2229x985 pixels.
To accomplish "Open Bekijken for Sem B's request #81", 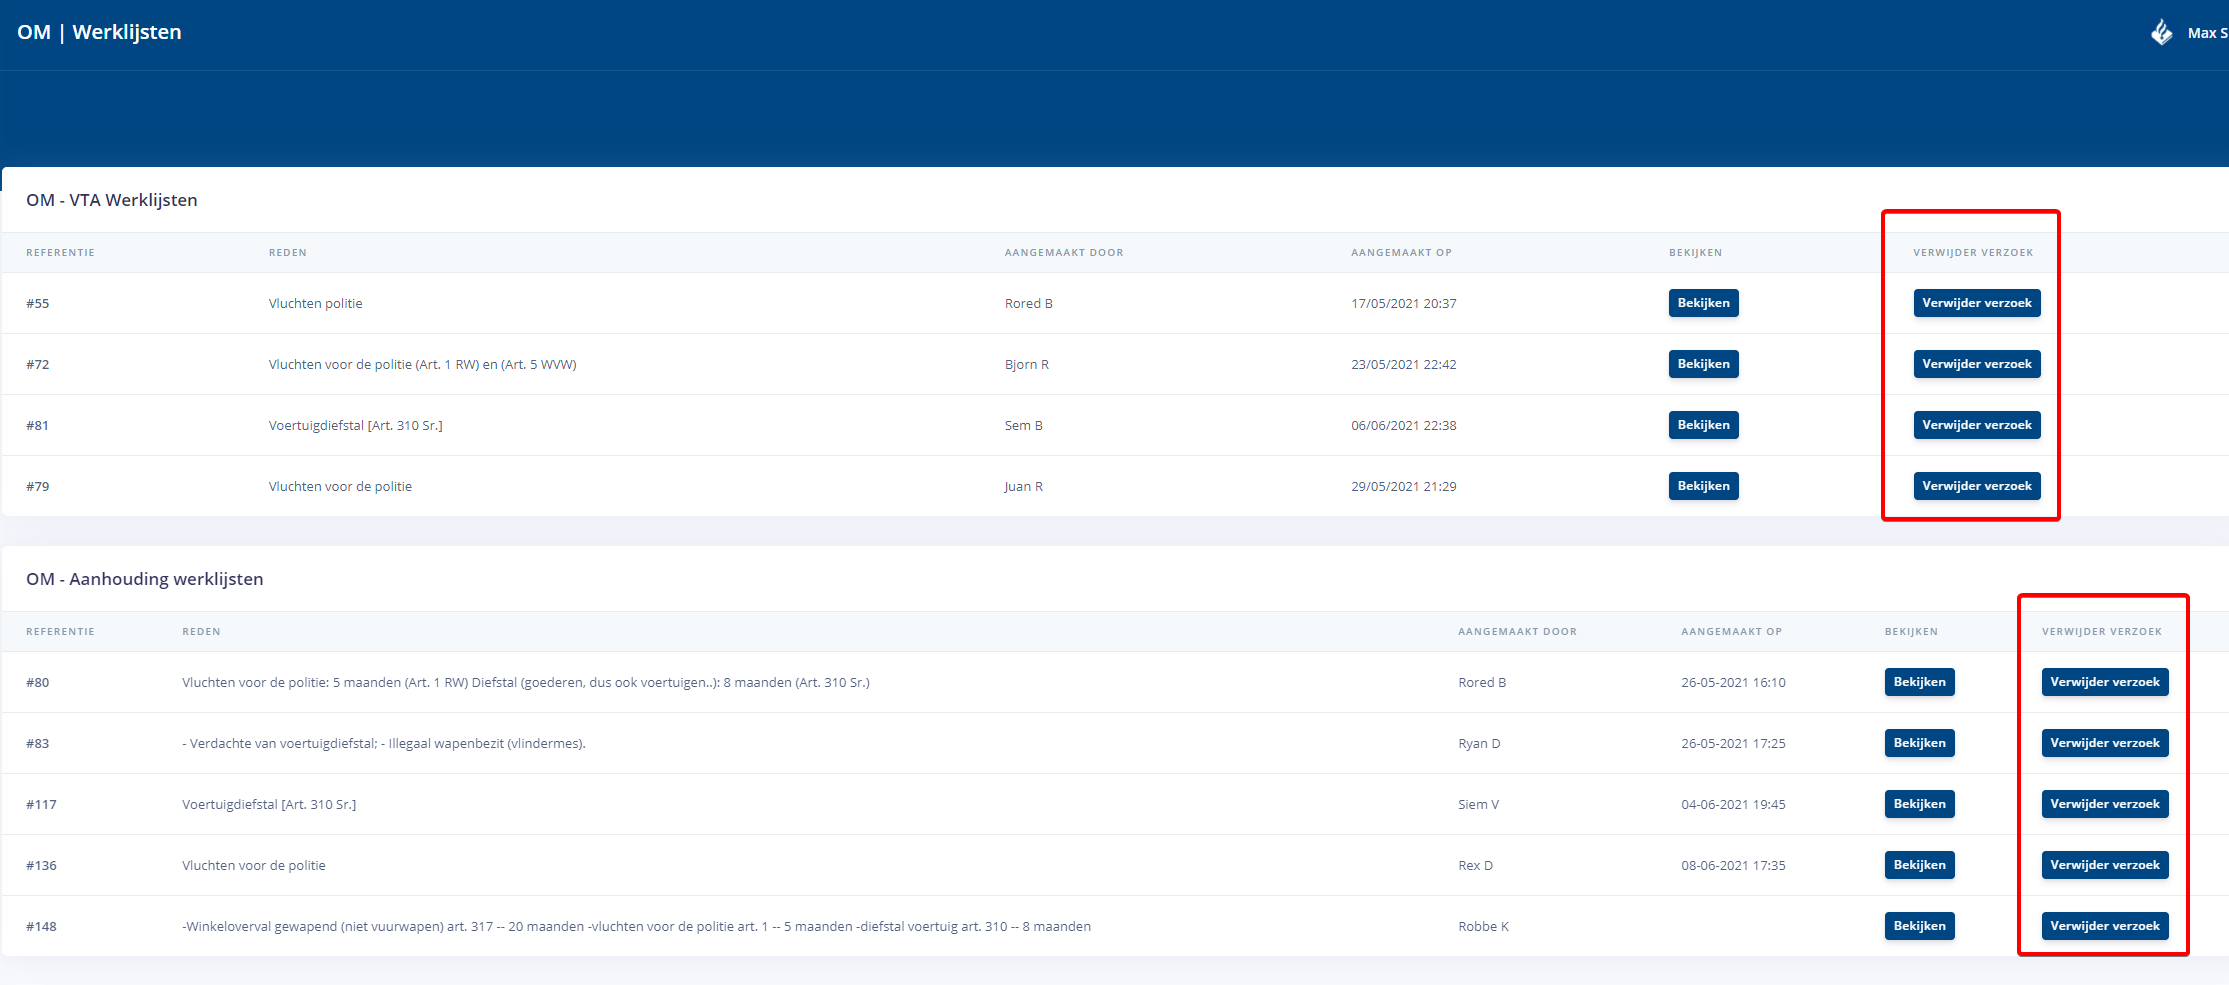I will 1703,425.
